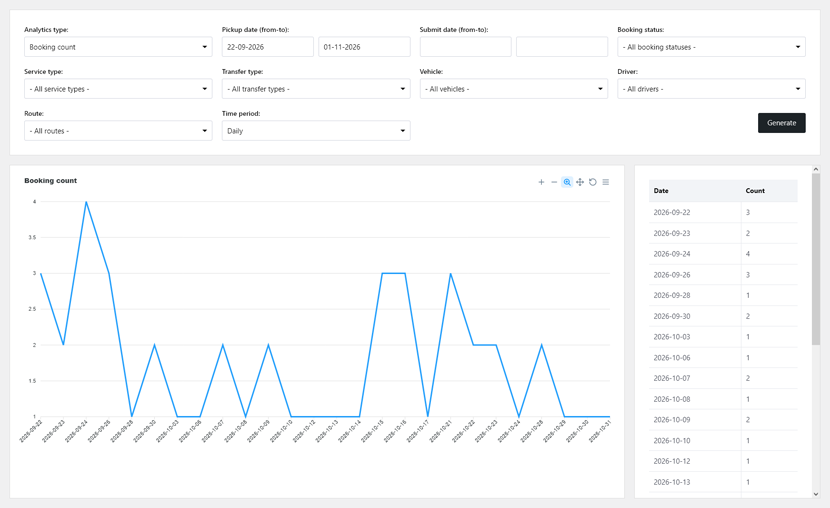830x508 pixels.
Task: Expand the Transfer type dropdown
Action: tap(316, 89)
